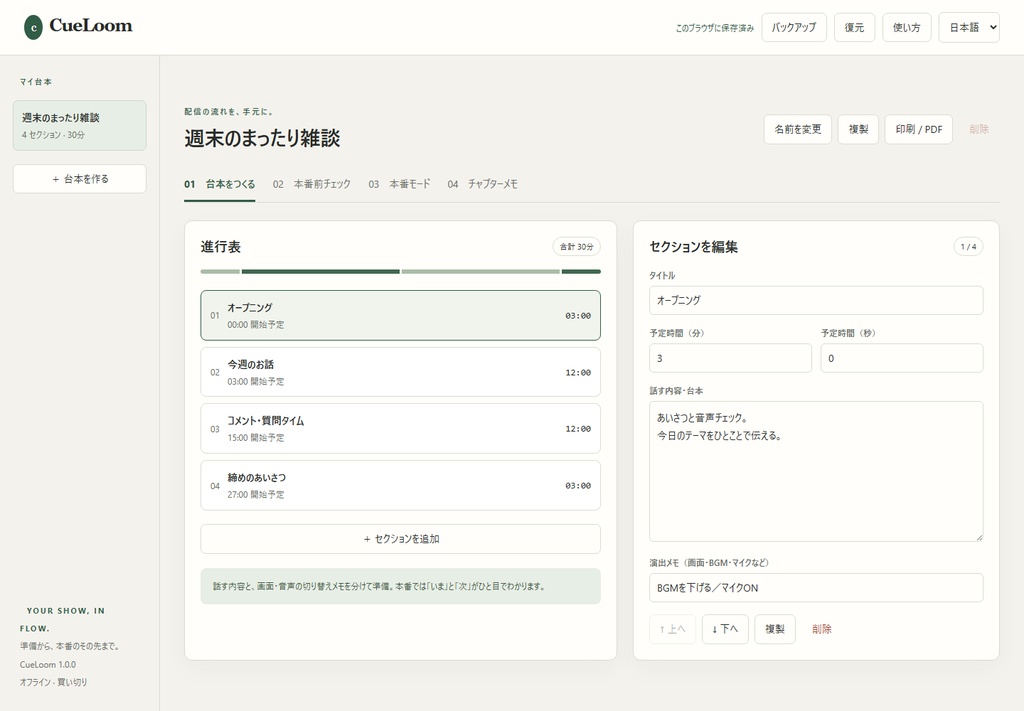
Task: Open the 日本語 language dropdown
Action: pos(969,27)
